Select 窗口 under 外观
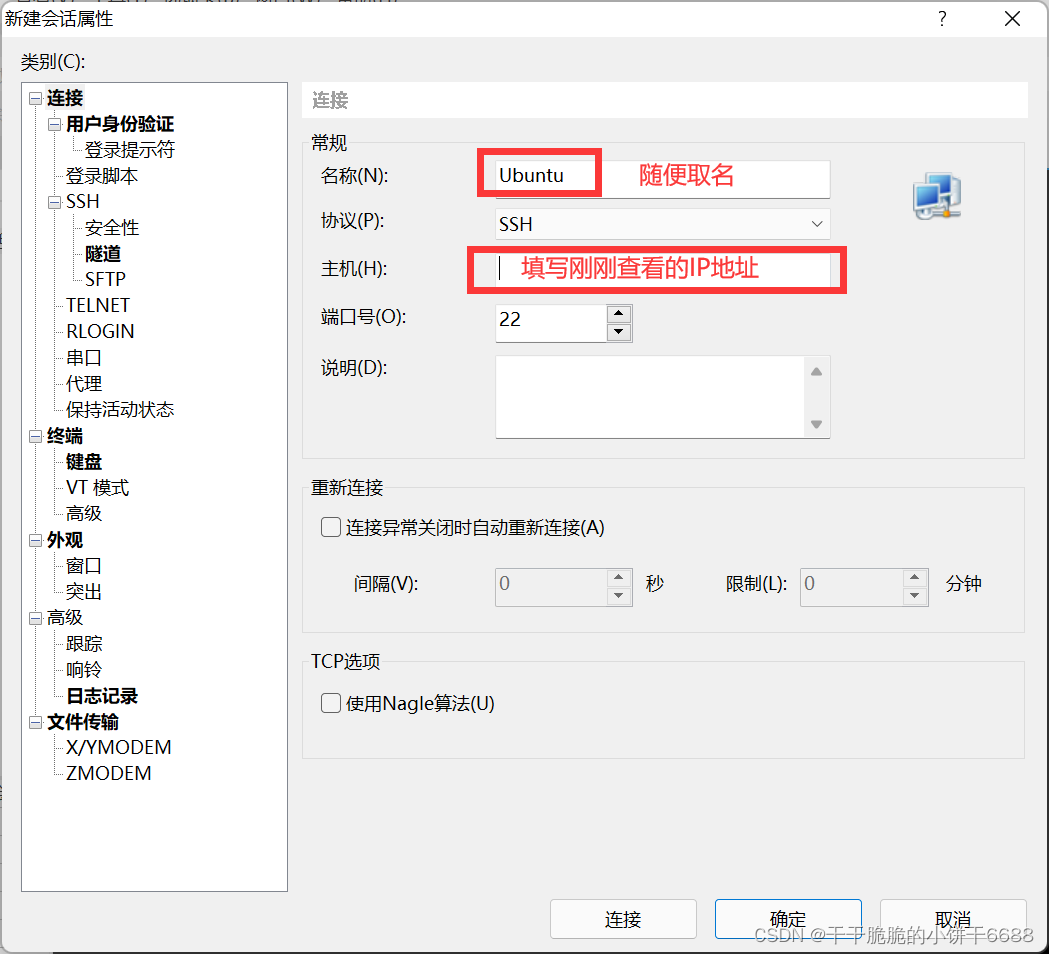Image resolution: width=1049 pixels, height=954 pixels. click(84, 567)
